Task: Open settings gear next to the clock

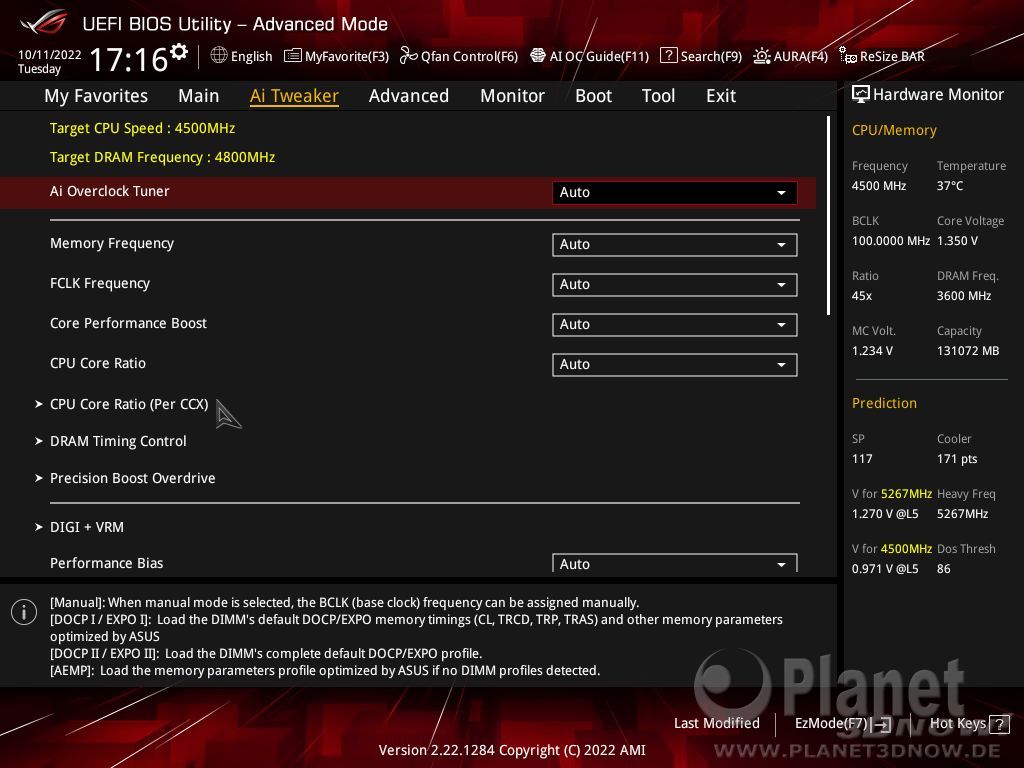Action: [x=179, y=51]
